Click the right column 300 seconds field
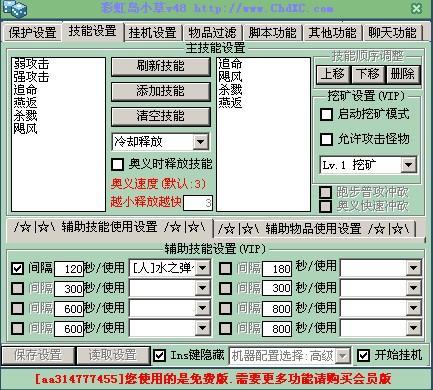 point(277,289)
